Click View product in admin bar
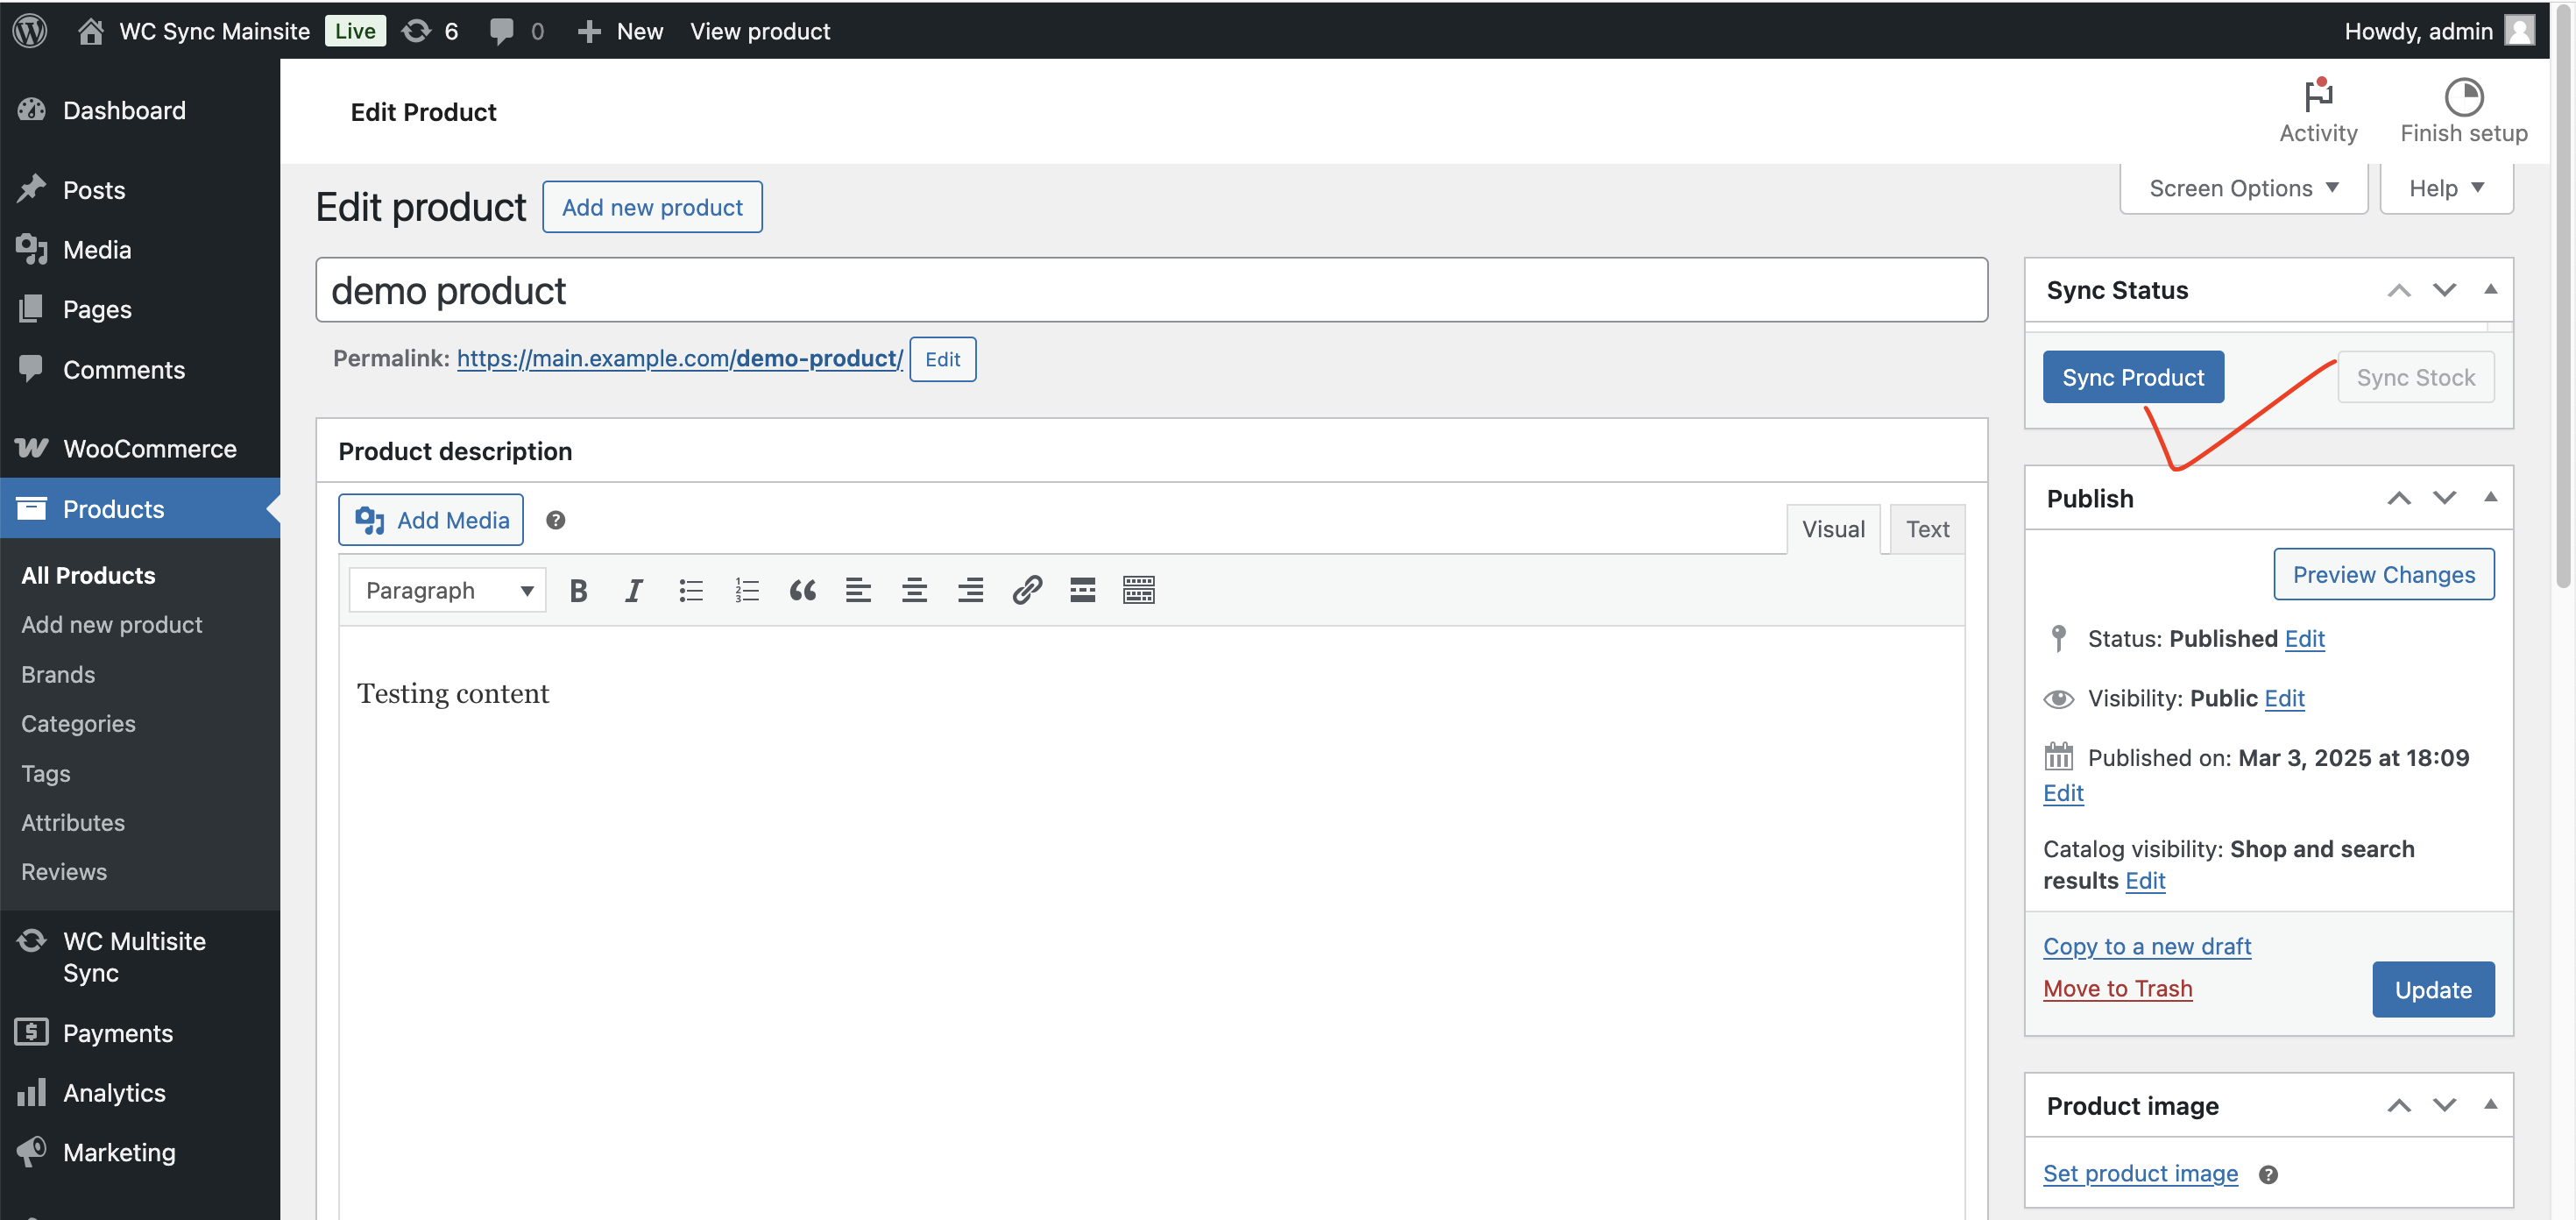The width and height of the screenshot is (2576, 1220). (760, 31)
